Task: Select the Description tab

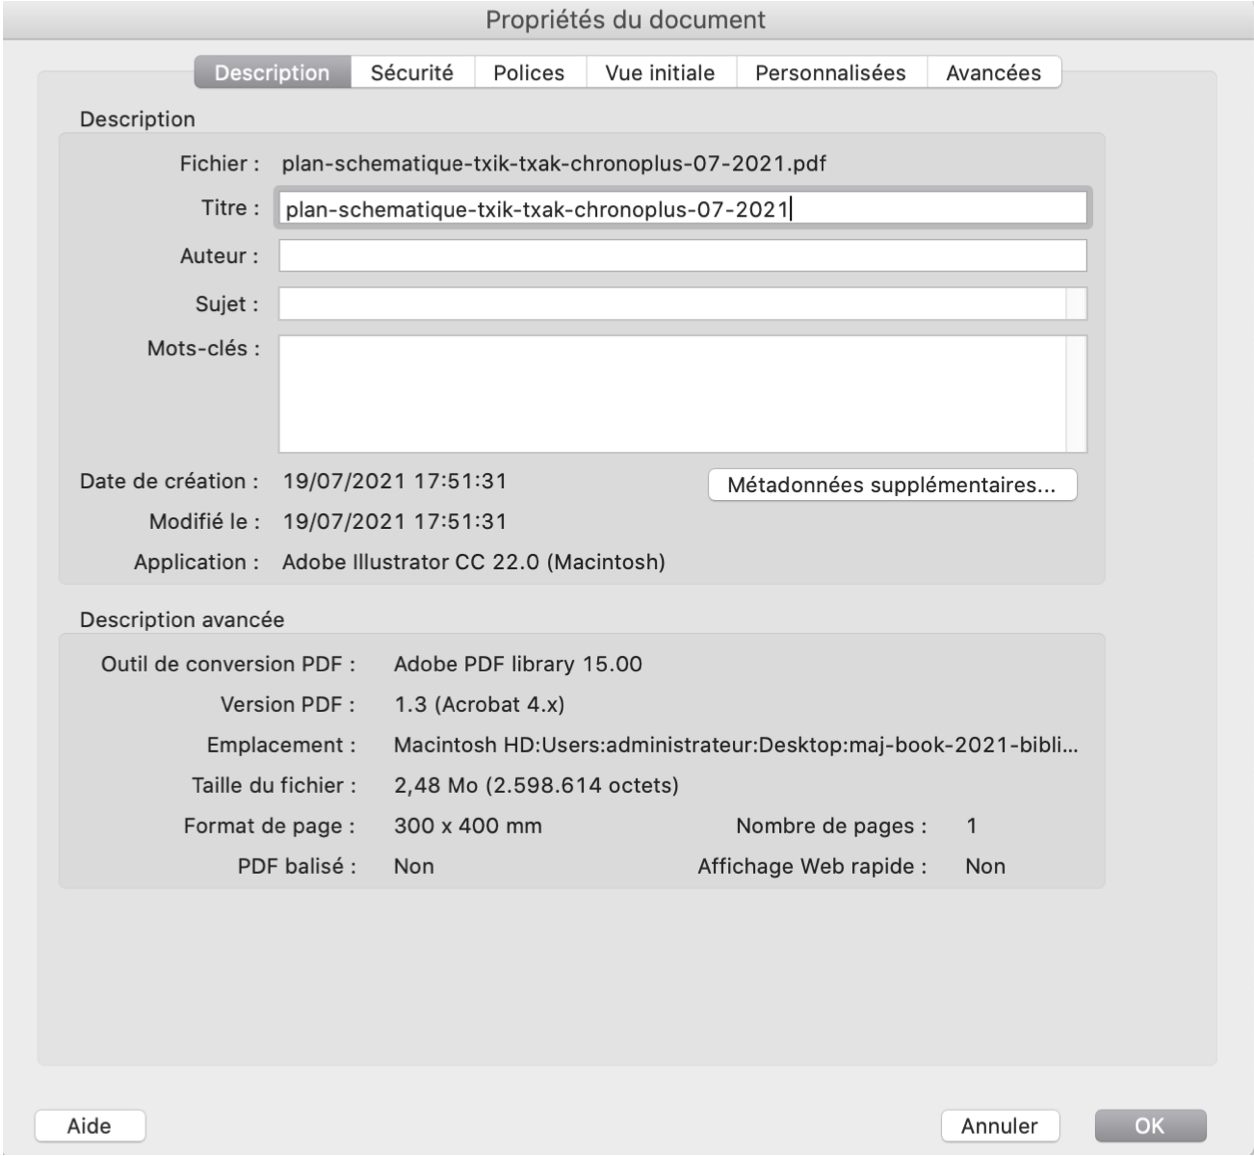Action: pos(272,73)
